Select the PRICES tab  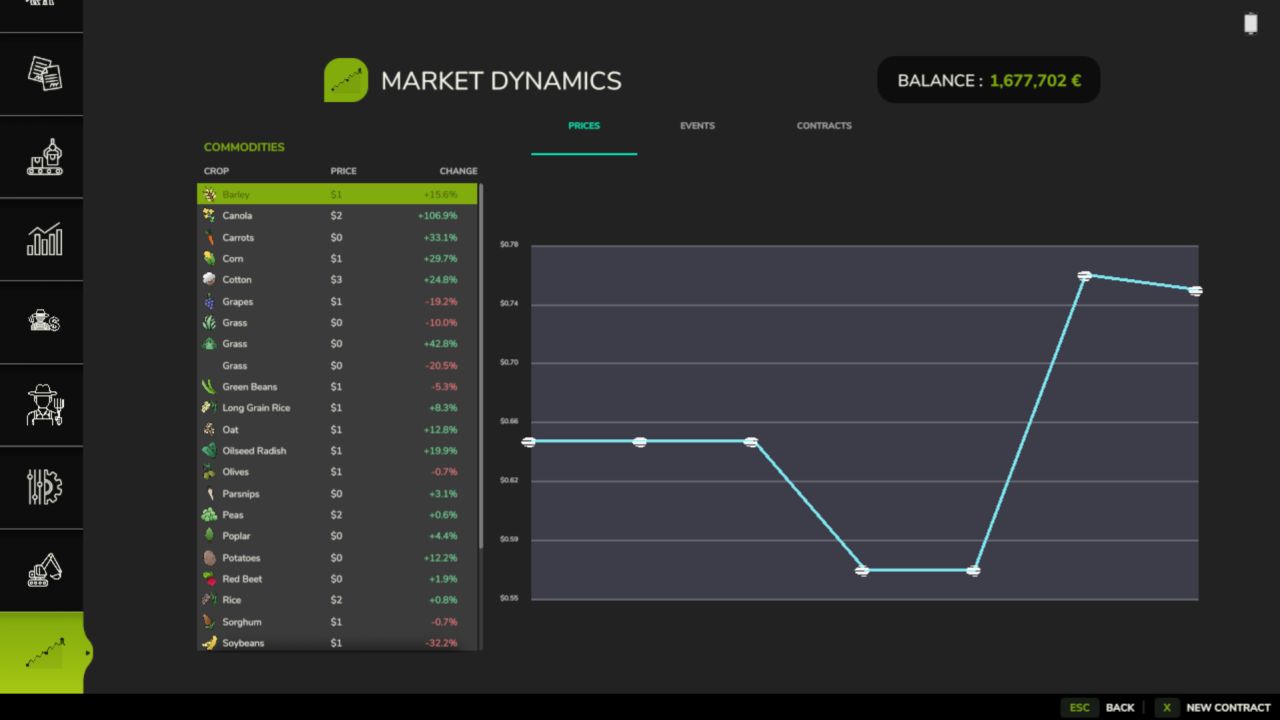(584, 125)
